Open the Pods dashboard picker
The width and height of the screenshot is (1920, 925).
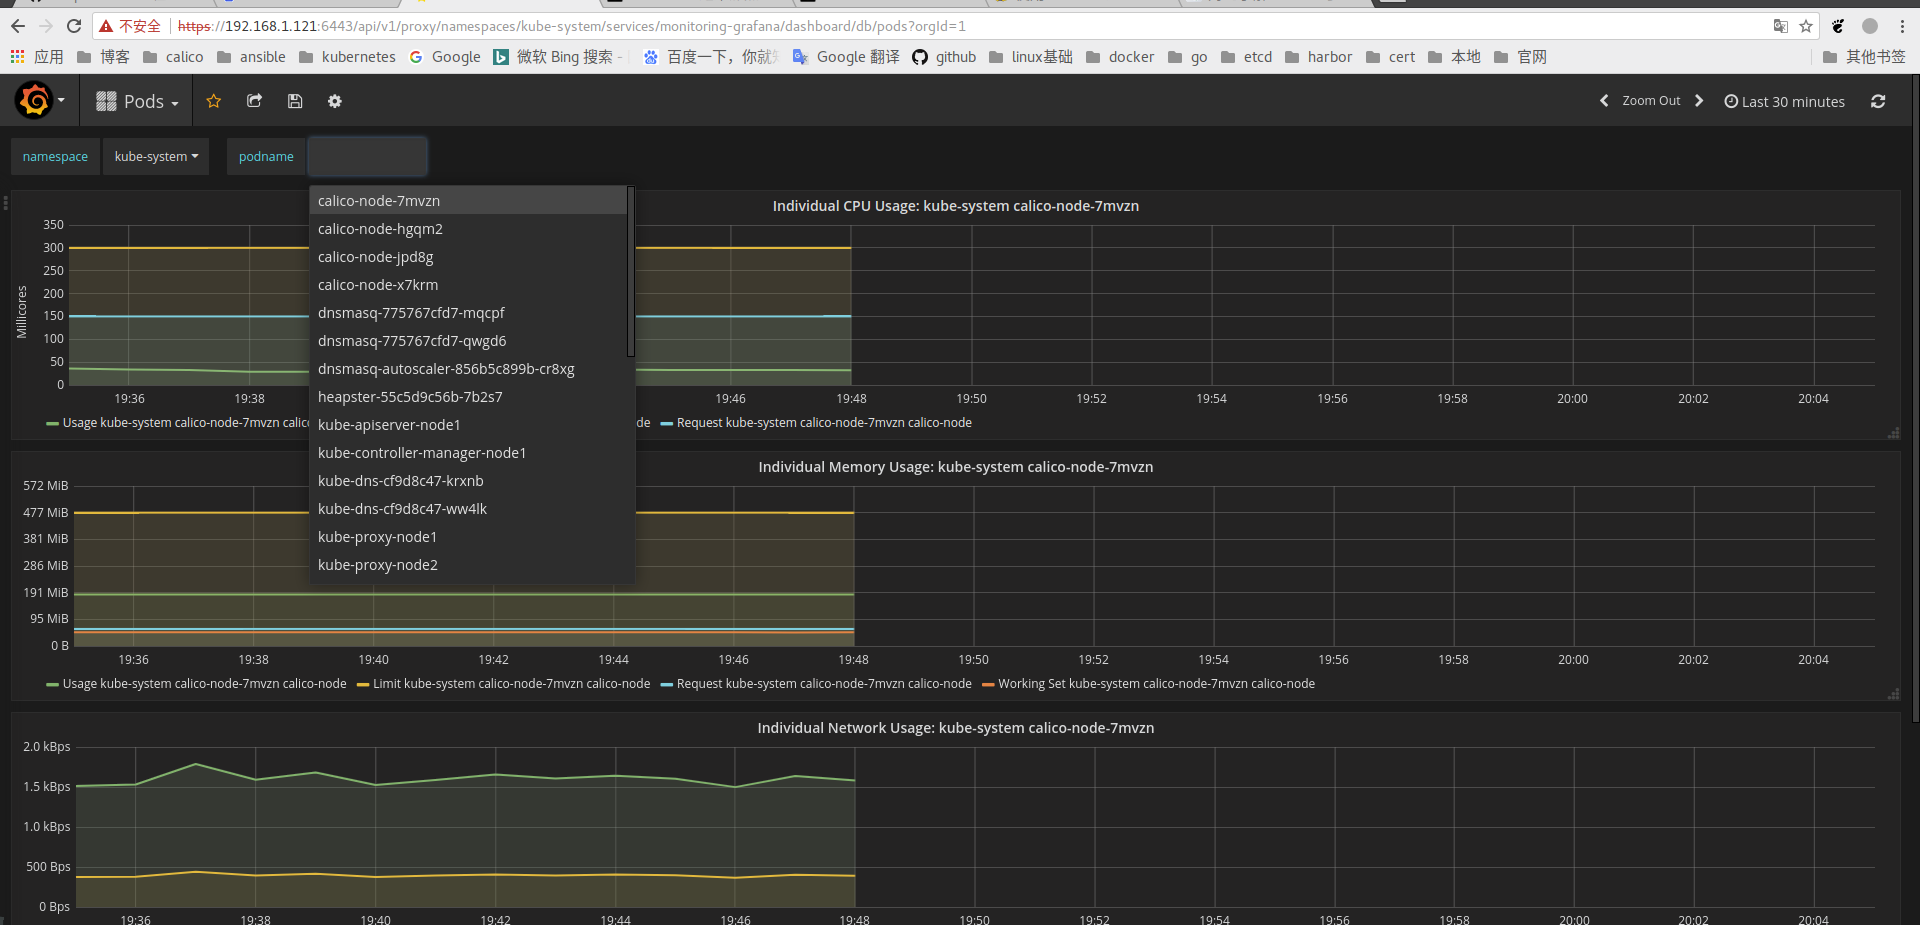point(137,101)
